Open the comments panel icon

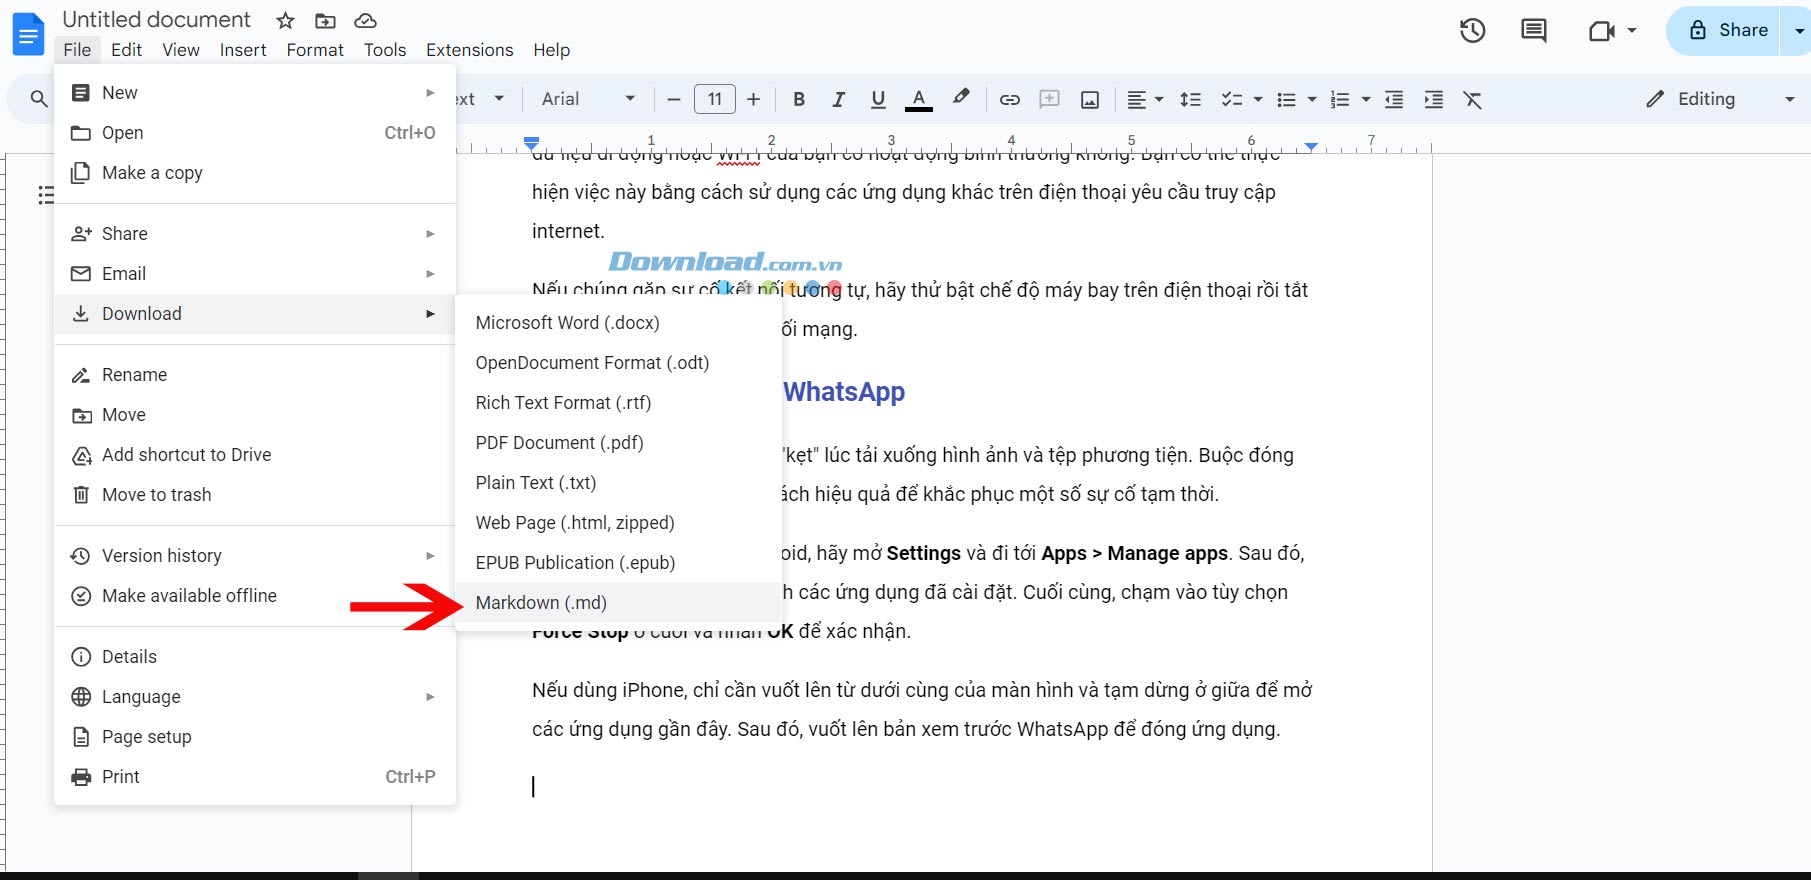point(1533,31)
